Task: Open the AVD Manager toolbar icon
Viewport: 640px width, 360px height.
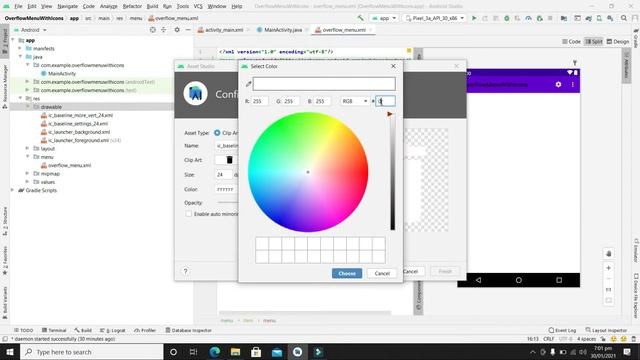Action: [599, 18]
